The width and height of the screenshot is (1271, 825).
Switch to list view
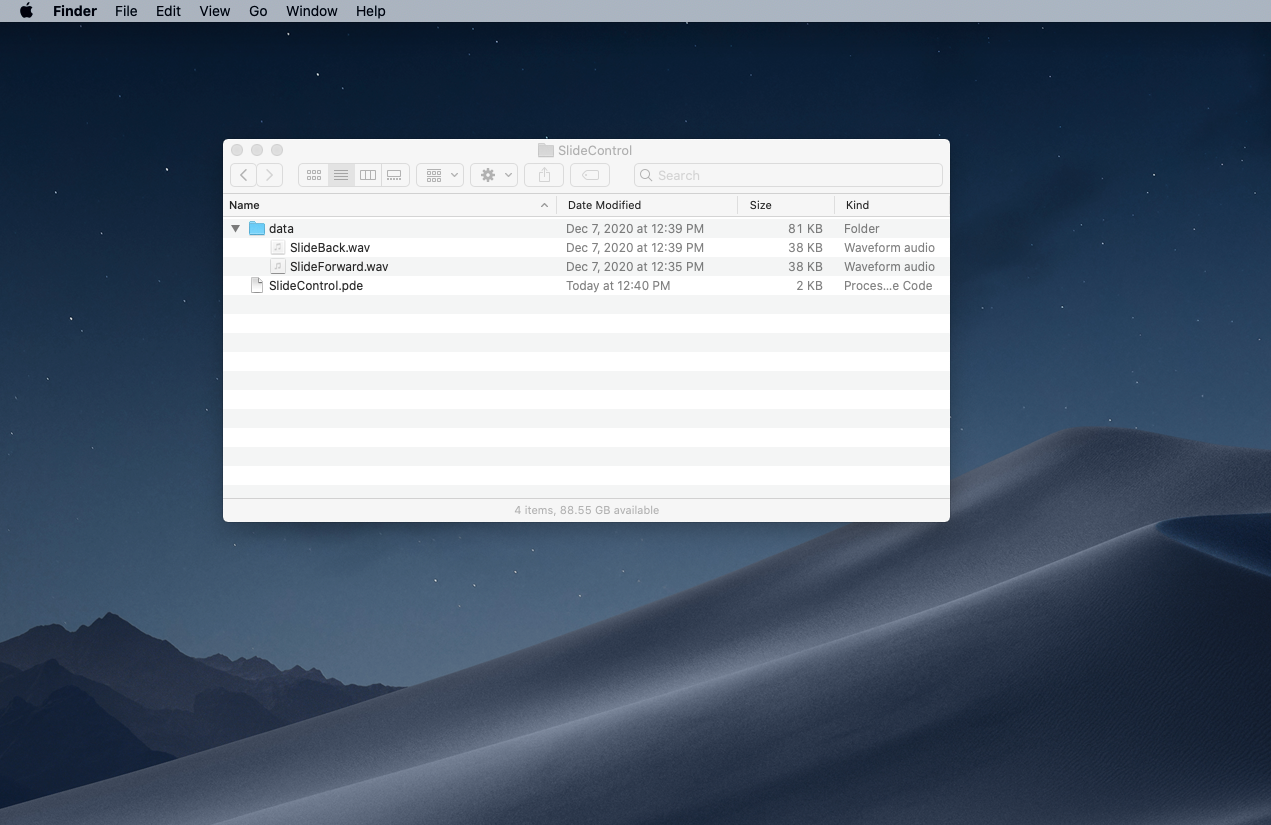click(x=341, y=175)
